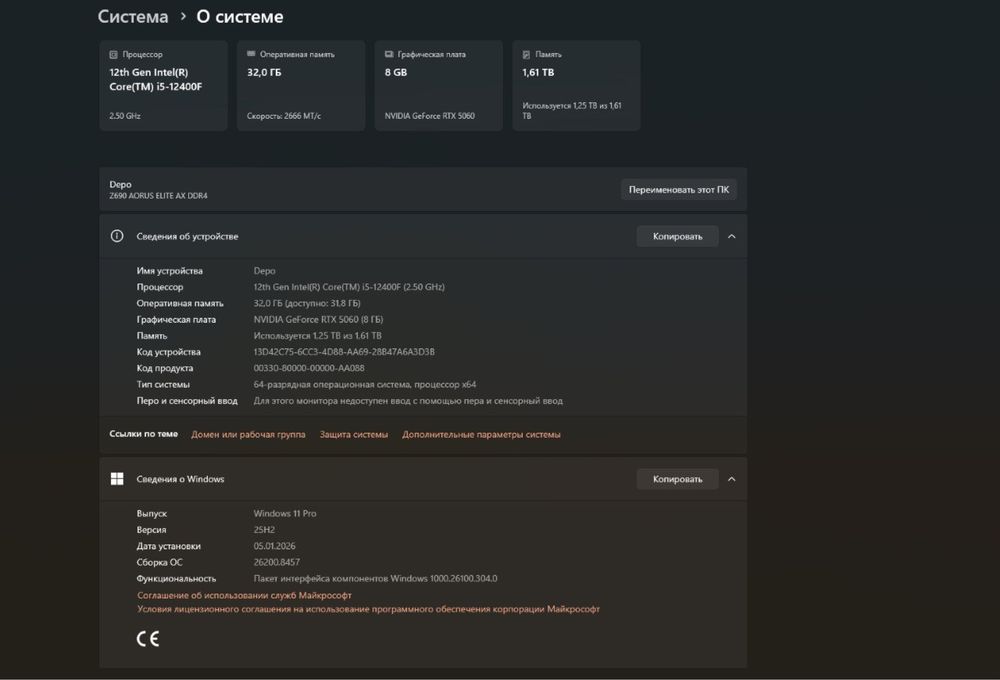Image resolution: width=1000 pixels, height=680 pixels.
Task: Collapse the Сведения об устройстве section chevron
Action: click(x=732, y=236)
